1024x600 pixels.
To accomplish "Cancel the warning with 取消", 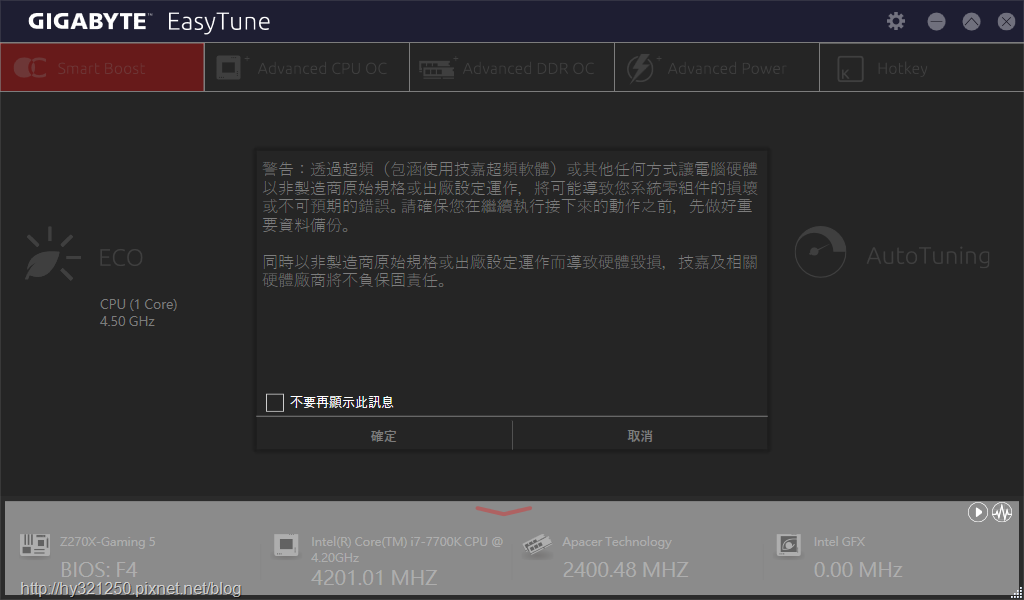I will 640,435.
